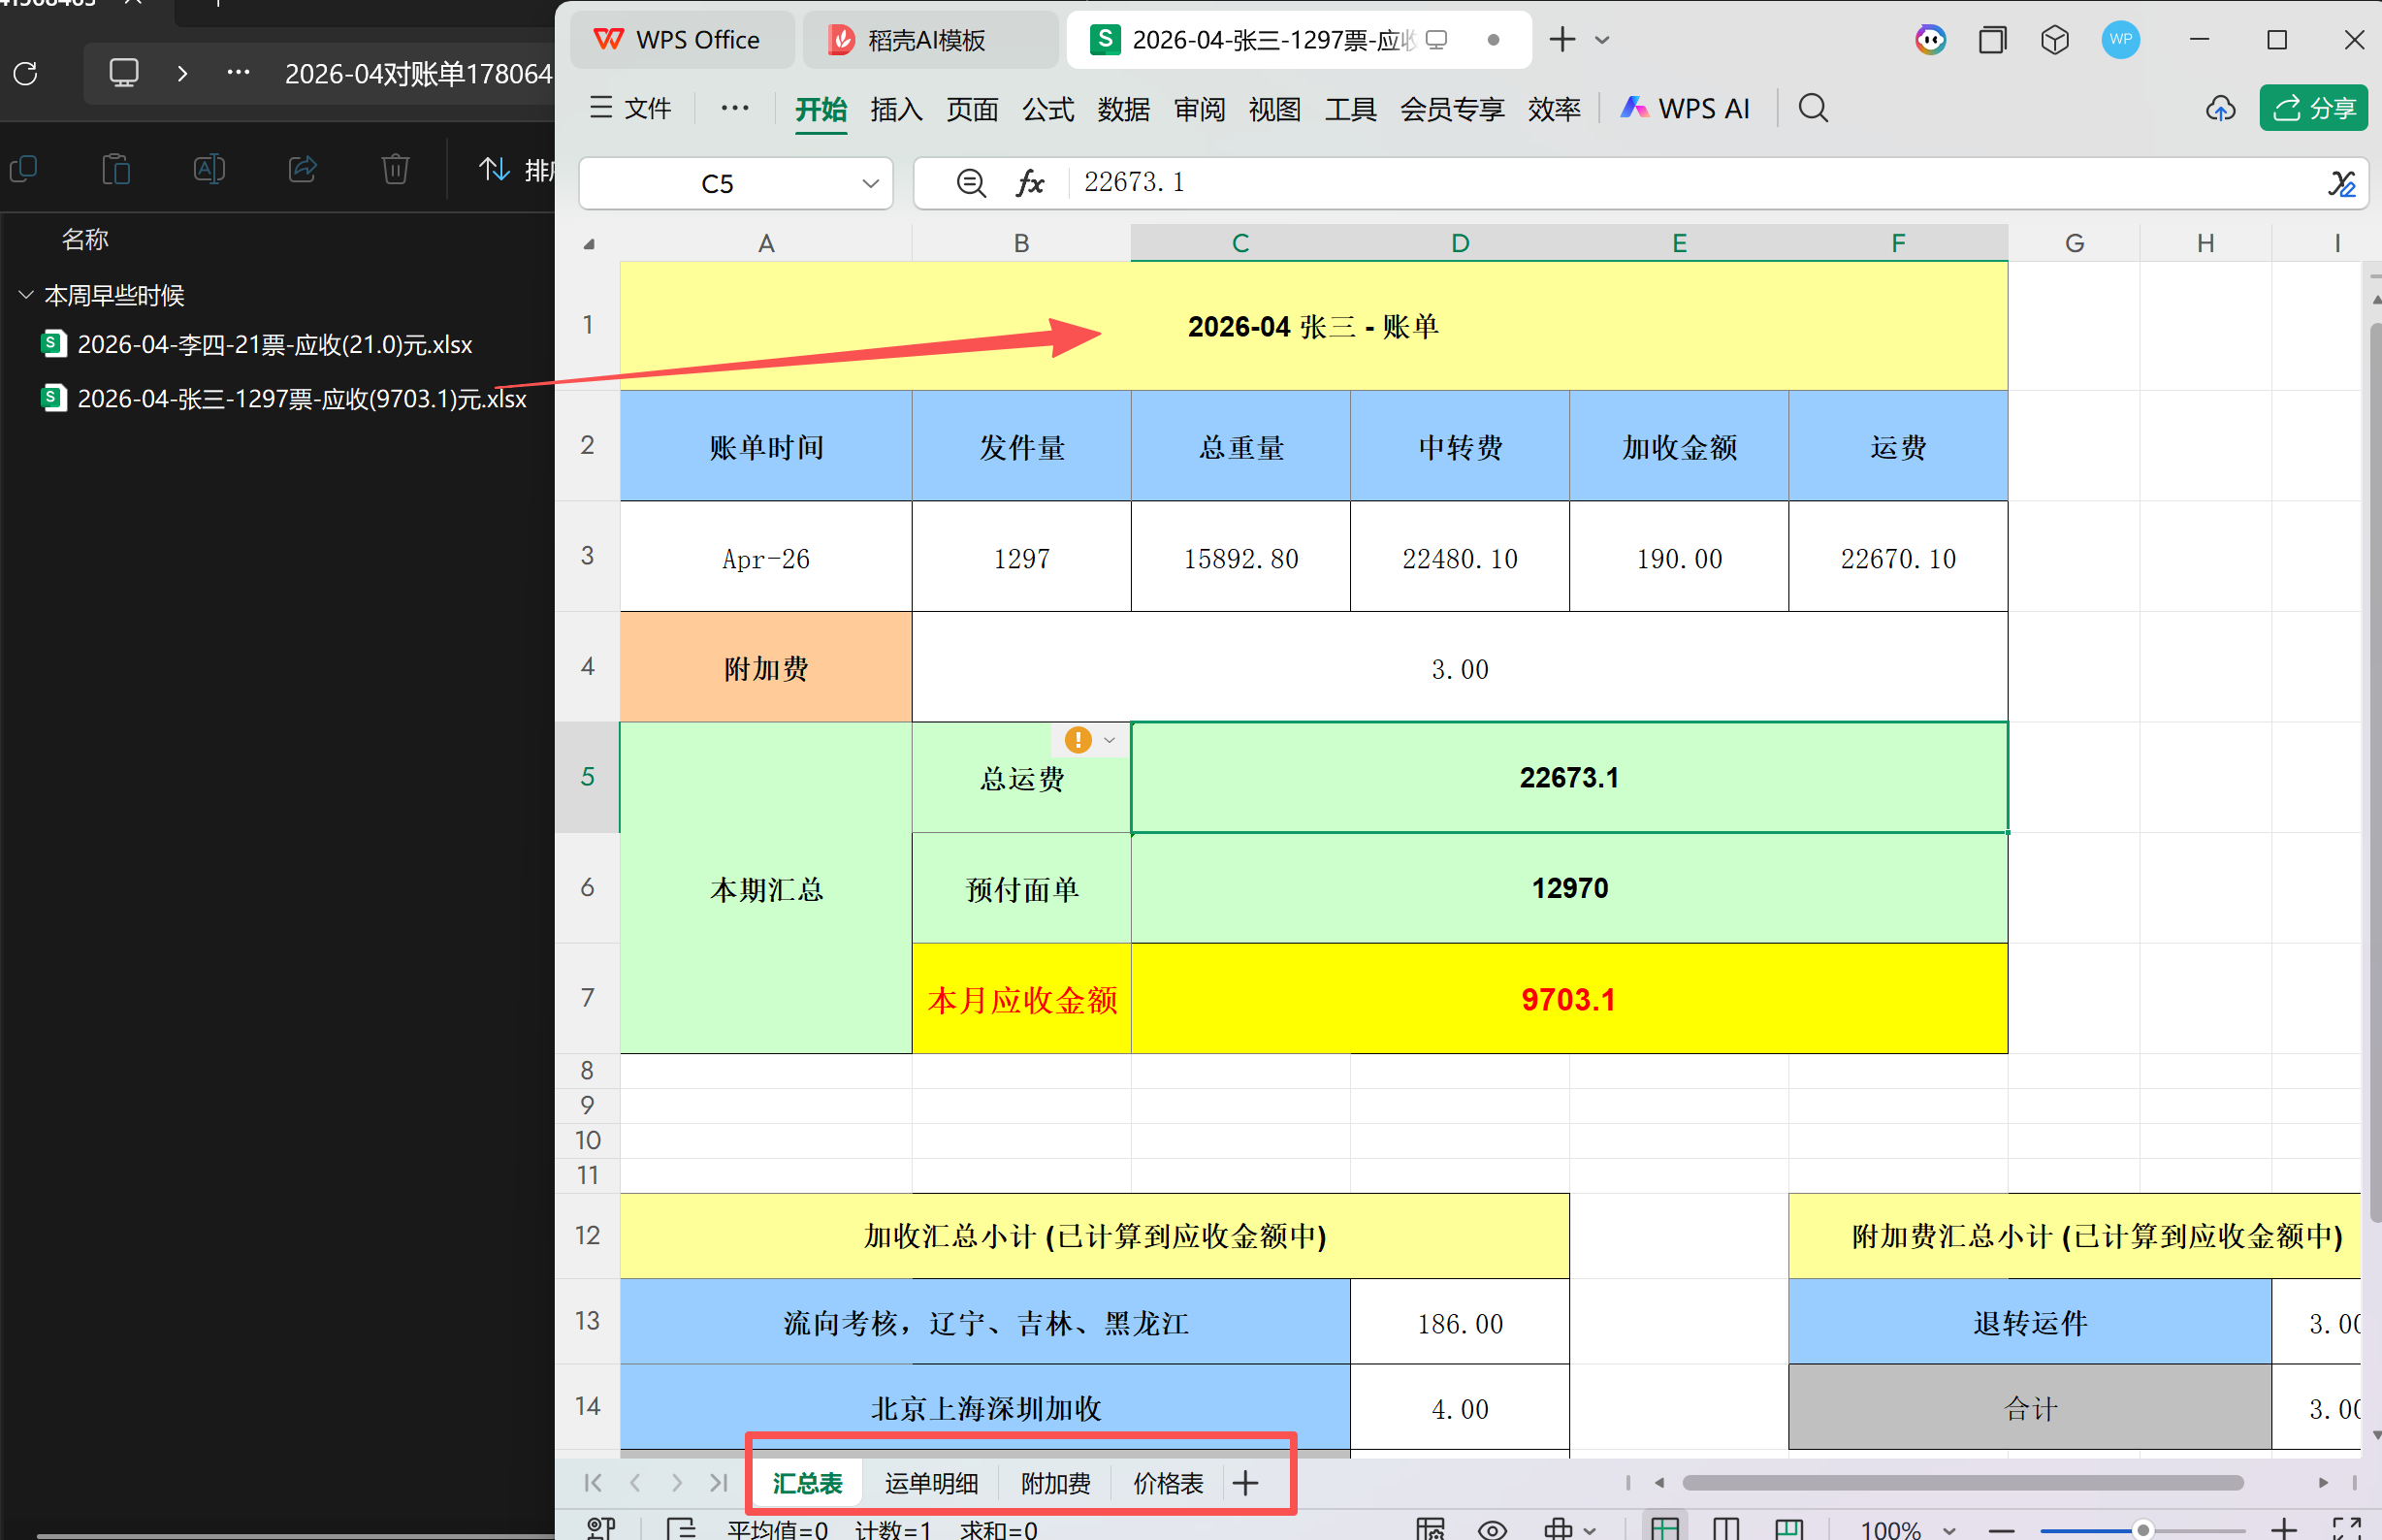The image size is (2382, 1540).
Task: Click the horizontal scrollbar thumb
Action: pyautogui.click(x=1963, y=1482)
